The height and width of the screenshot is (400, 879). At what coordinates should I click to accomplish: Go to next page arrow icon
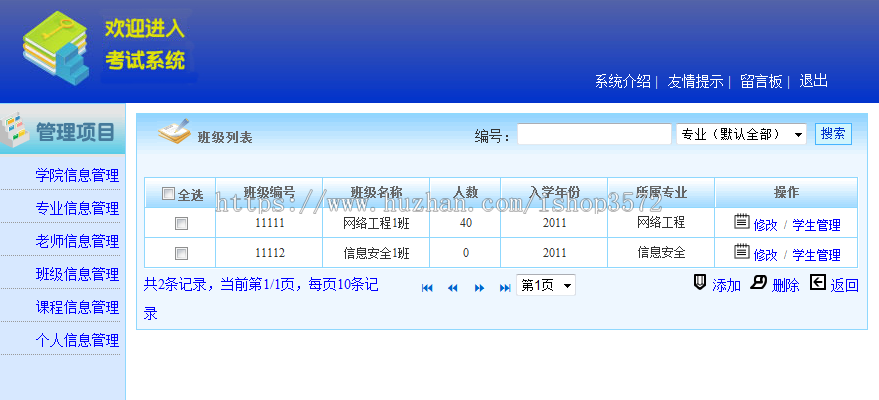point(479,288)
